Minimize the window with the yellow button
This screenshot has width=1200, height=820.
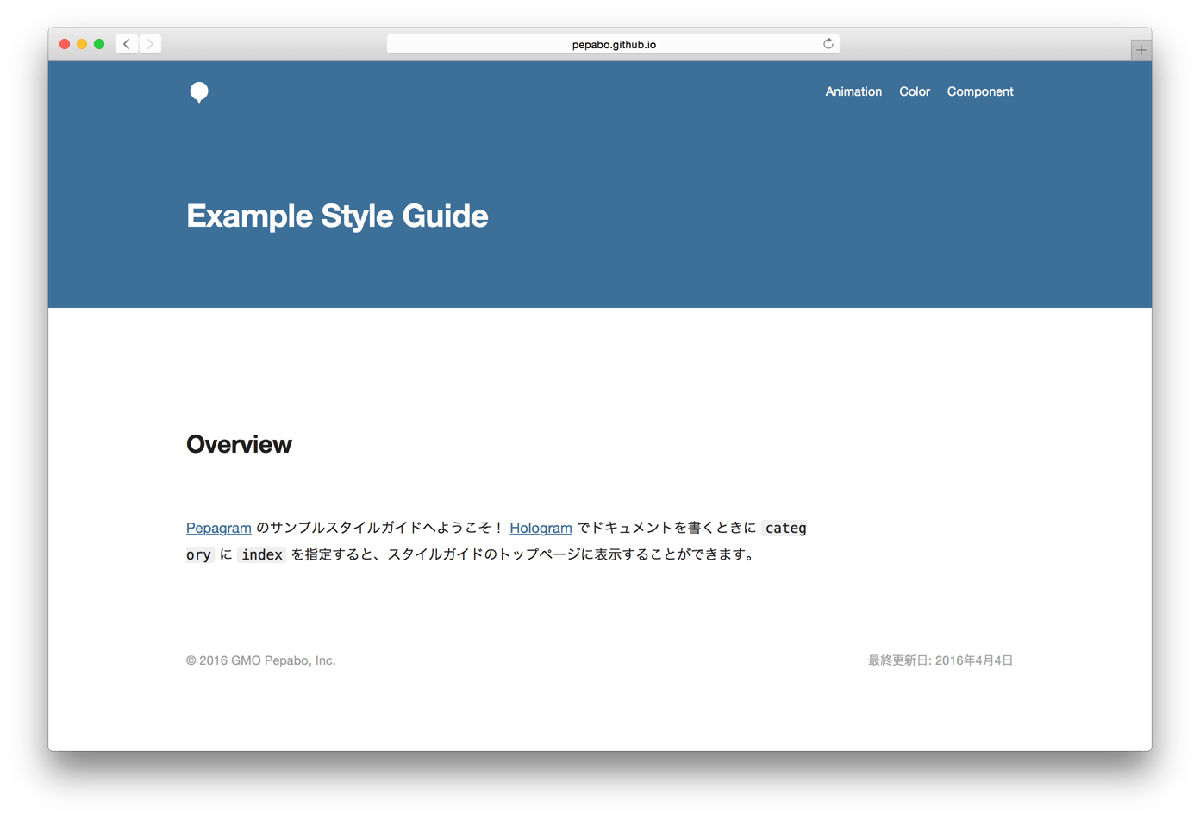(x=82, y=44)
